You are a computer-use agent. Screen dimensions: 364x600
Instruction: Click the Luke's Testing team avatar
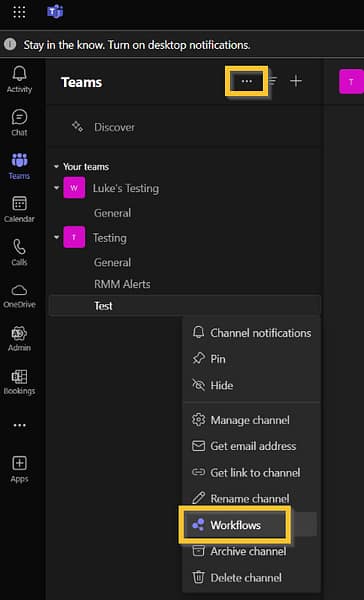click(x=74, y=188)
